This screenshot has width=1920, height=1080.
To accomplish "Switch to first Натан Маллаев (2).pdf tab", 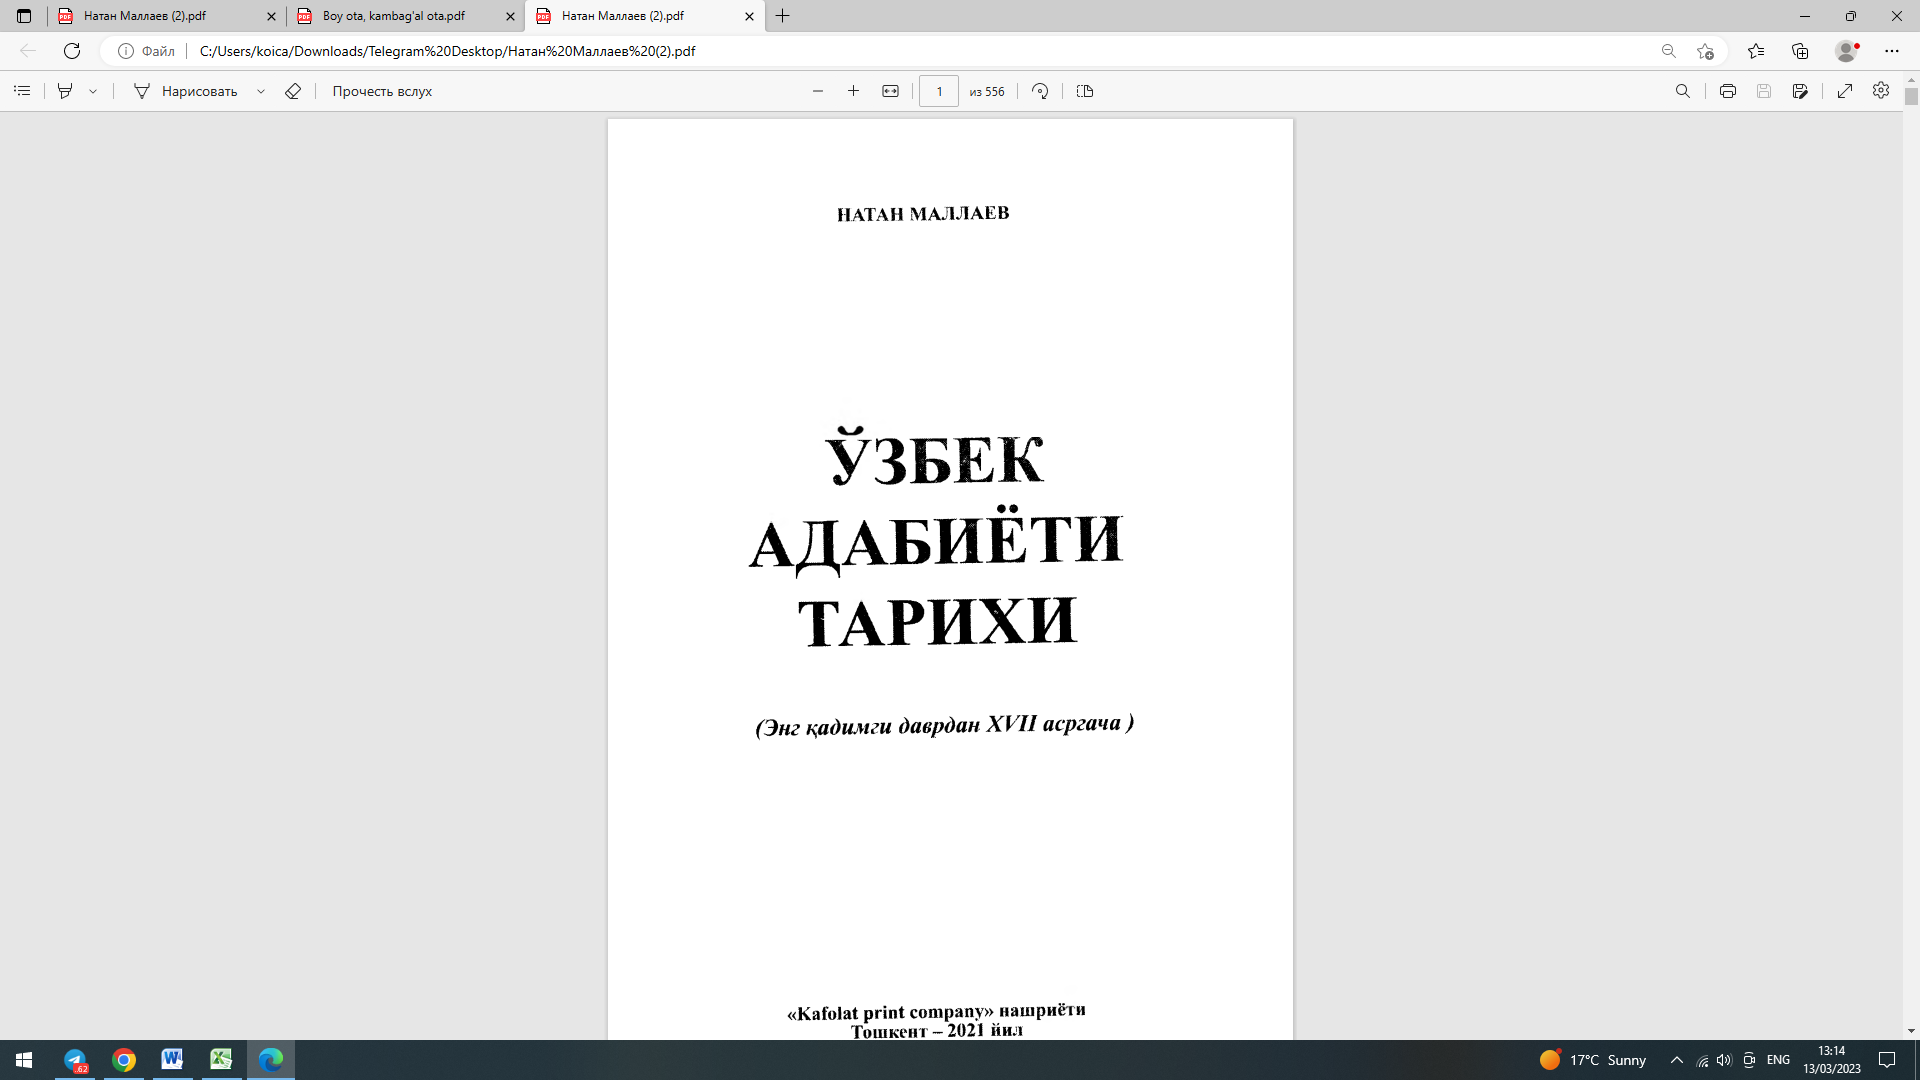I will (168, 16).
